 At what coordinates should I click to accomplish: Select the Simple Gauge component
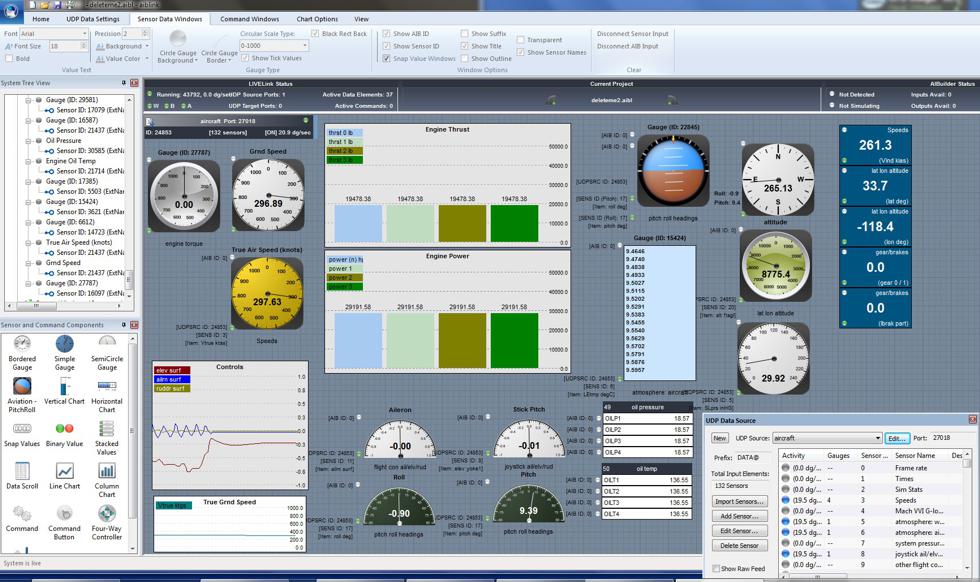(x=64, y=353)
